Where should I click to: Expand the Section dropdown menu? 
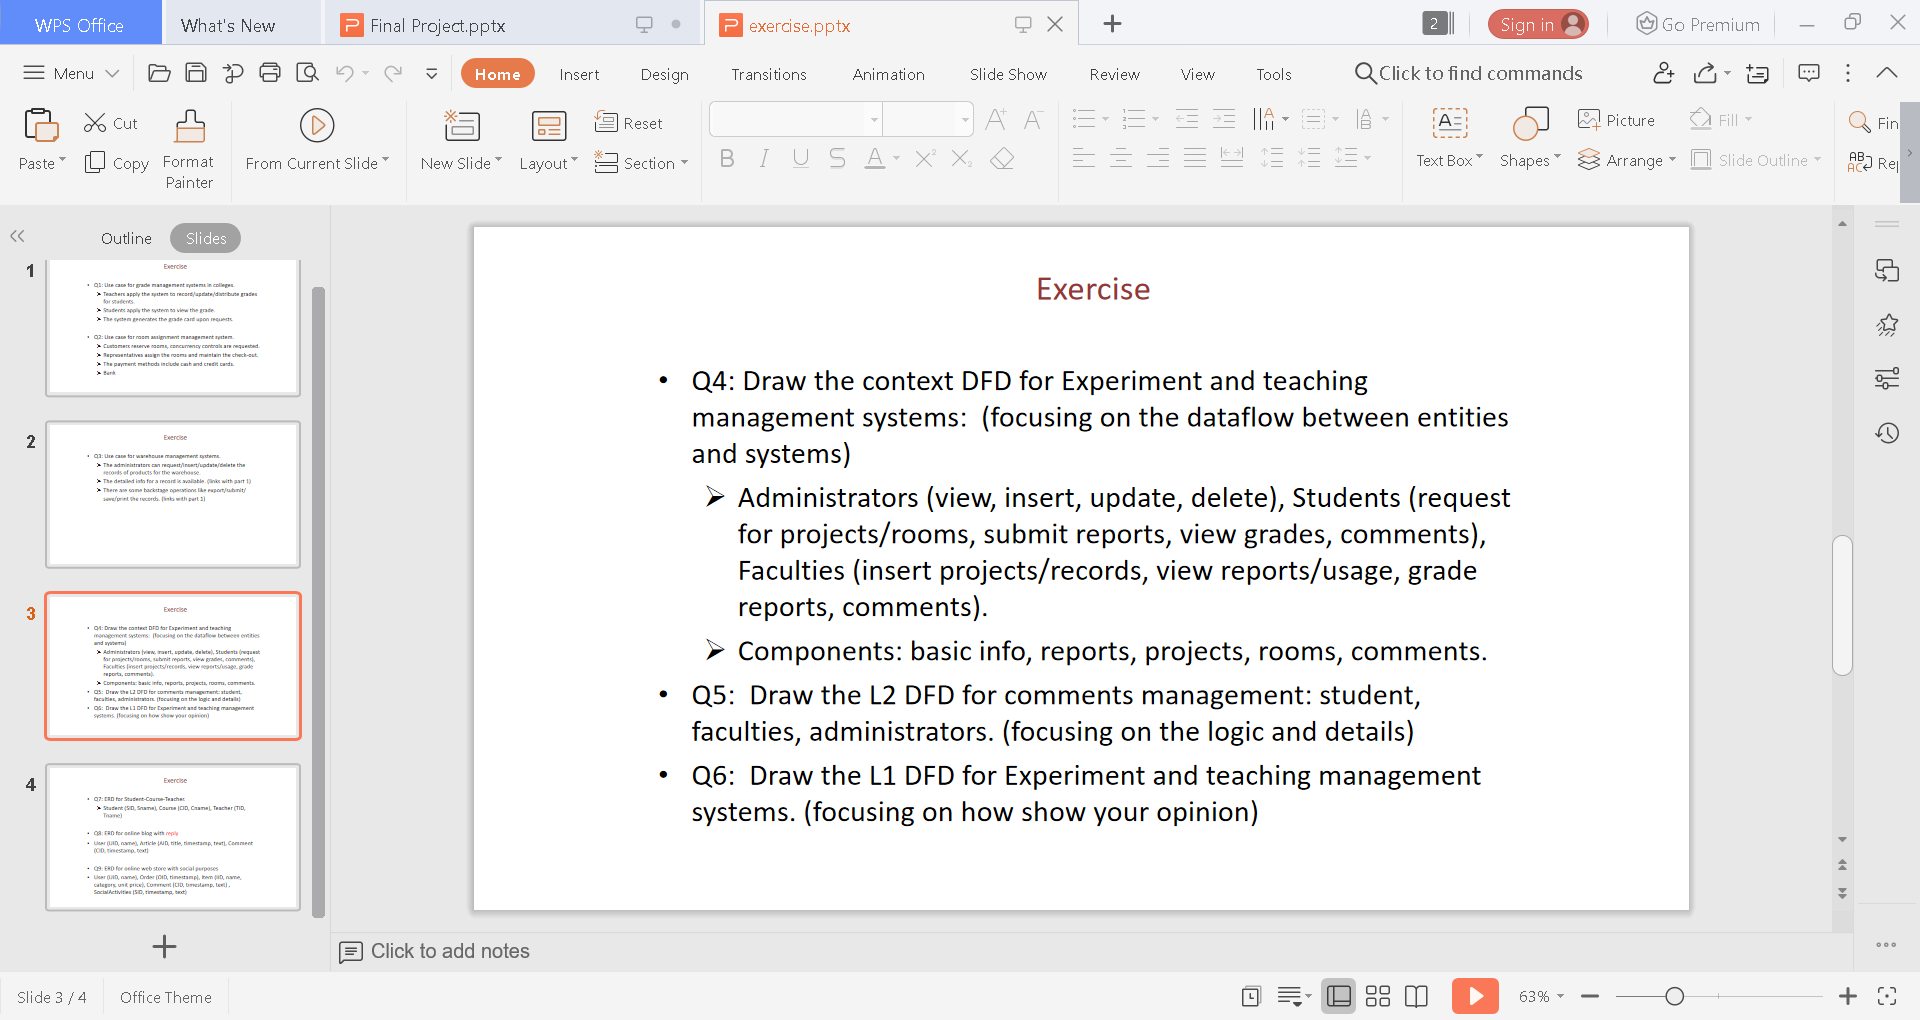pyautogui.click(x=684, y=163)
